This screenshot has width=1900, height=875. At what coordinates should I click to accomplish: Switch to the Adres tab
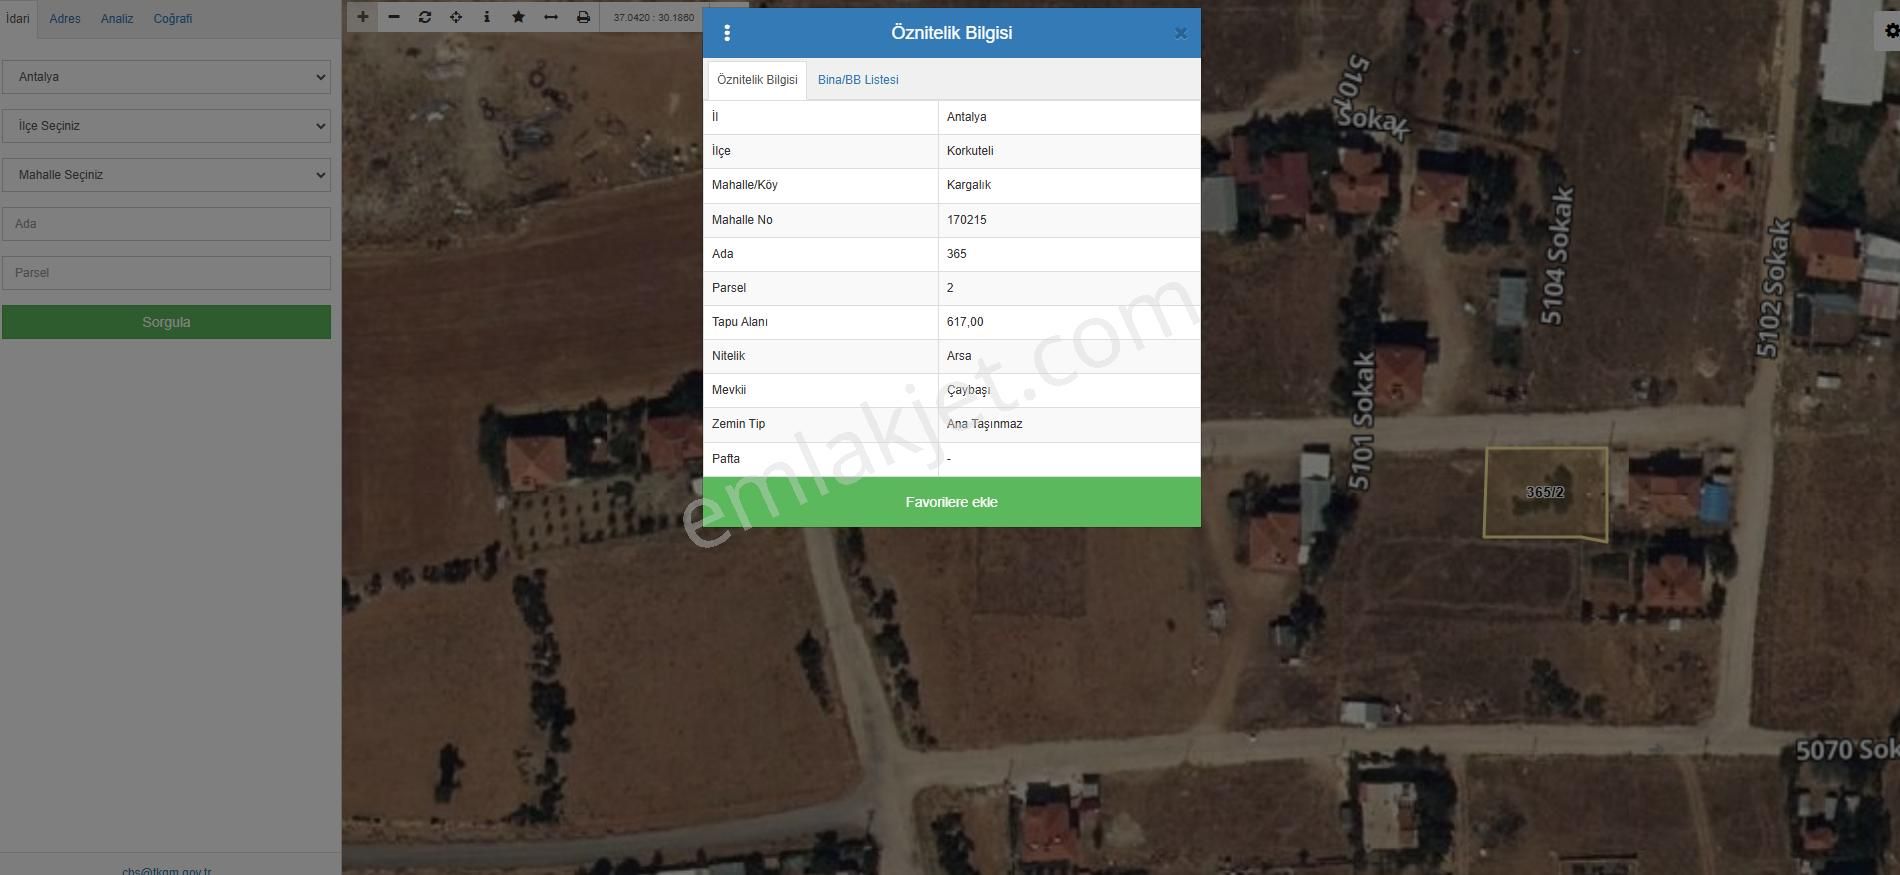click(65, 19)
